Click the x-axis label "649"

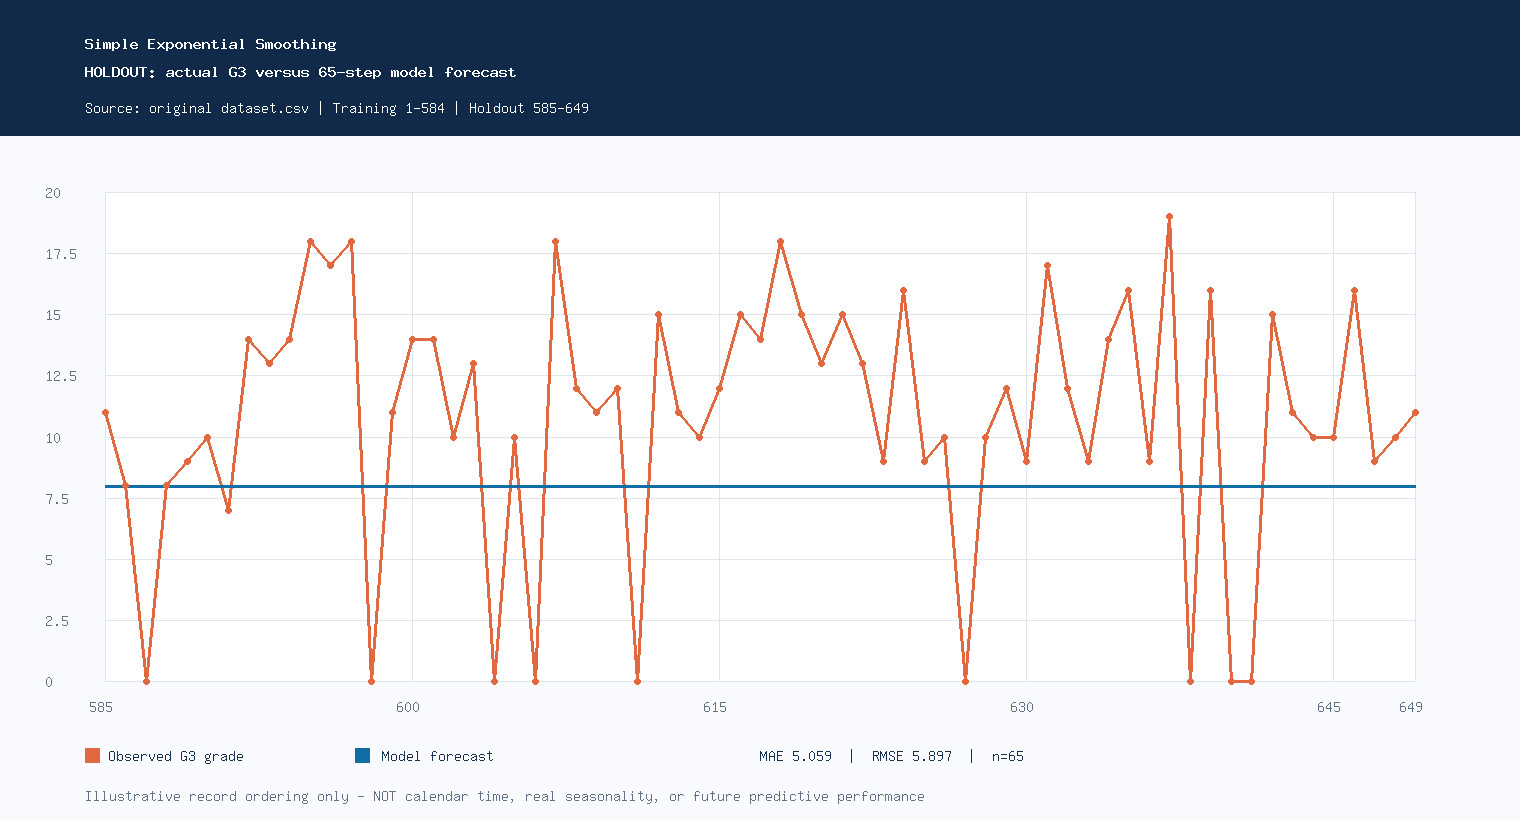coord(1411,707)
